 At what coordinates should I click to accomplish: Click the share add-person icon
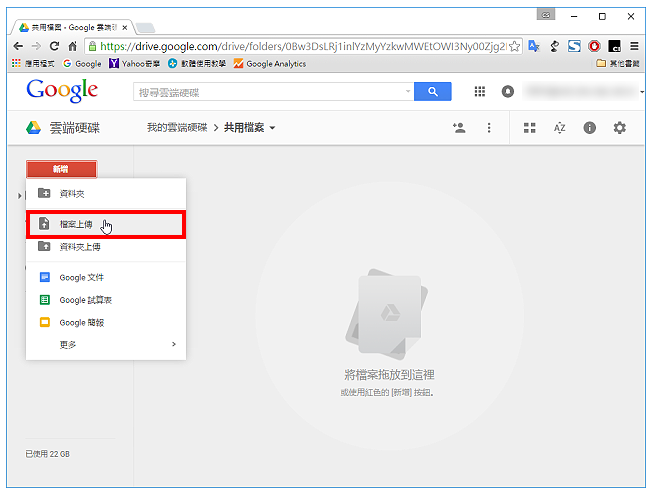(x=459, y=128)
